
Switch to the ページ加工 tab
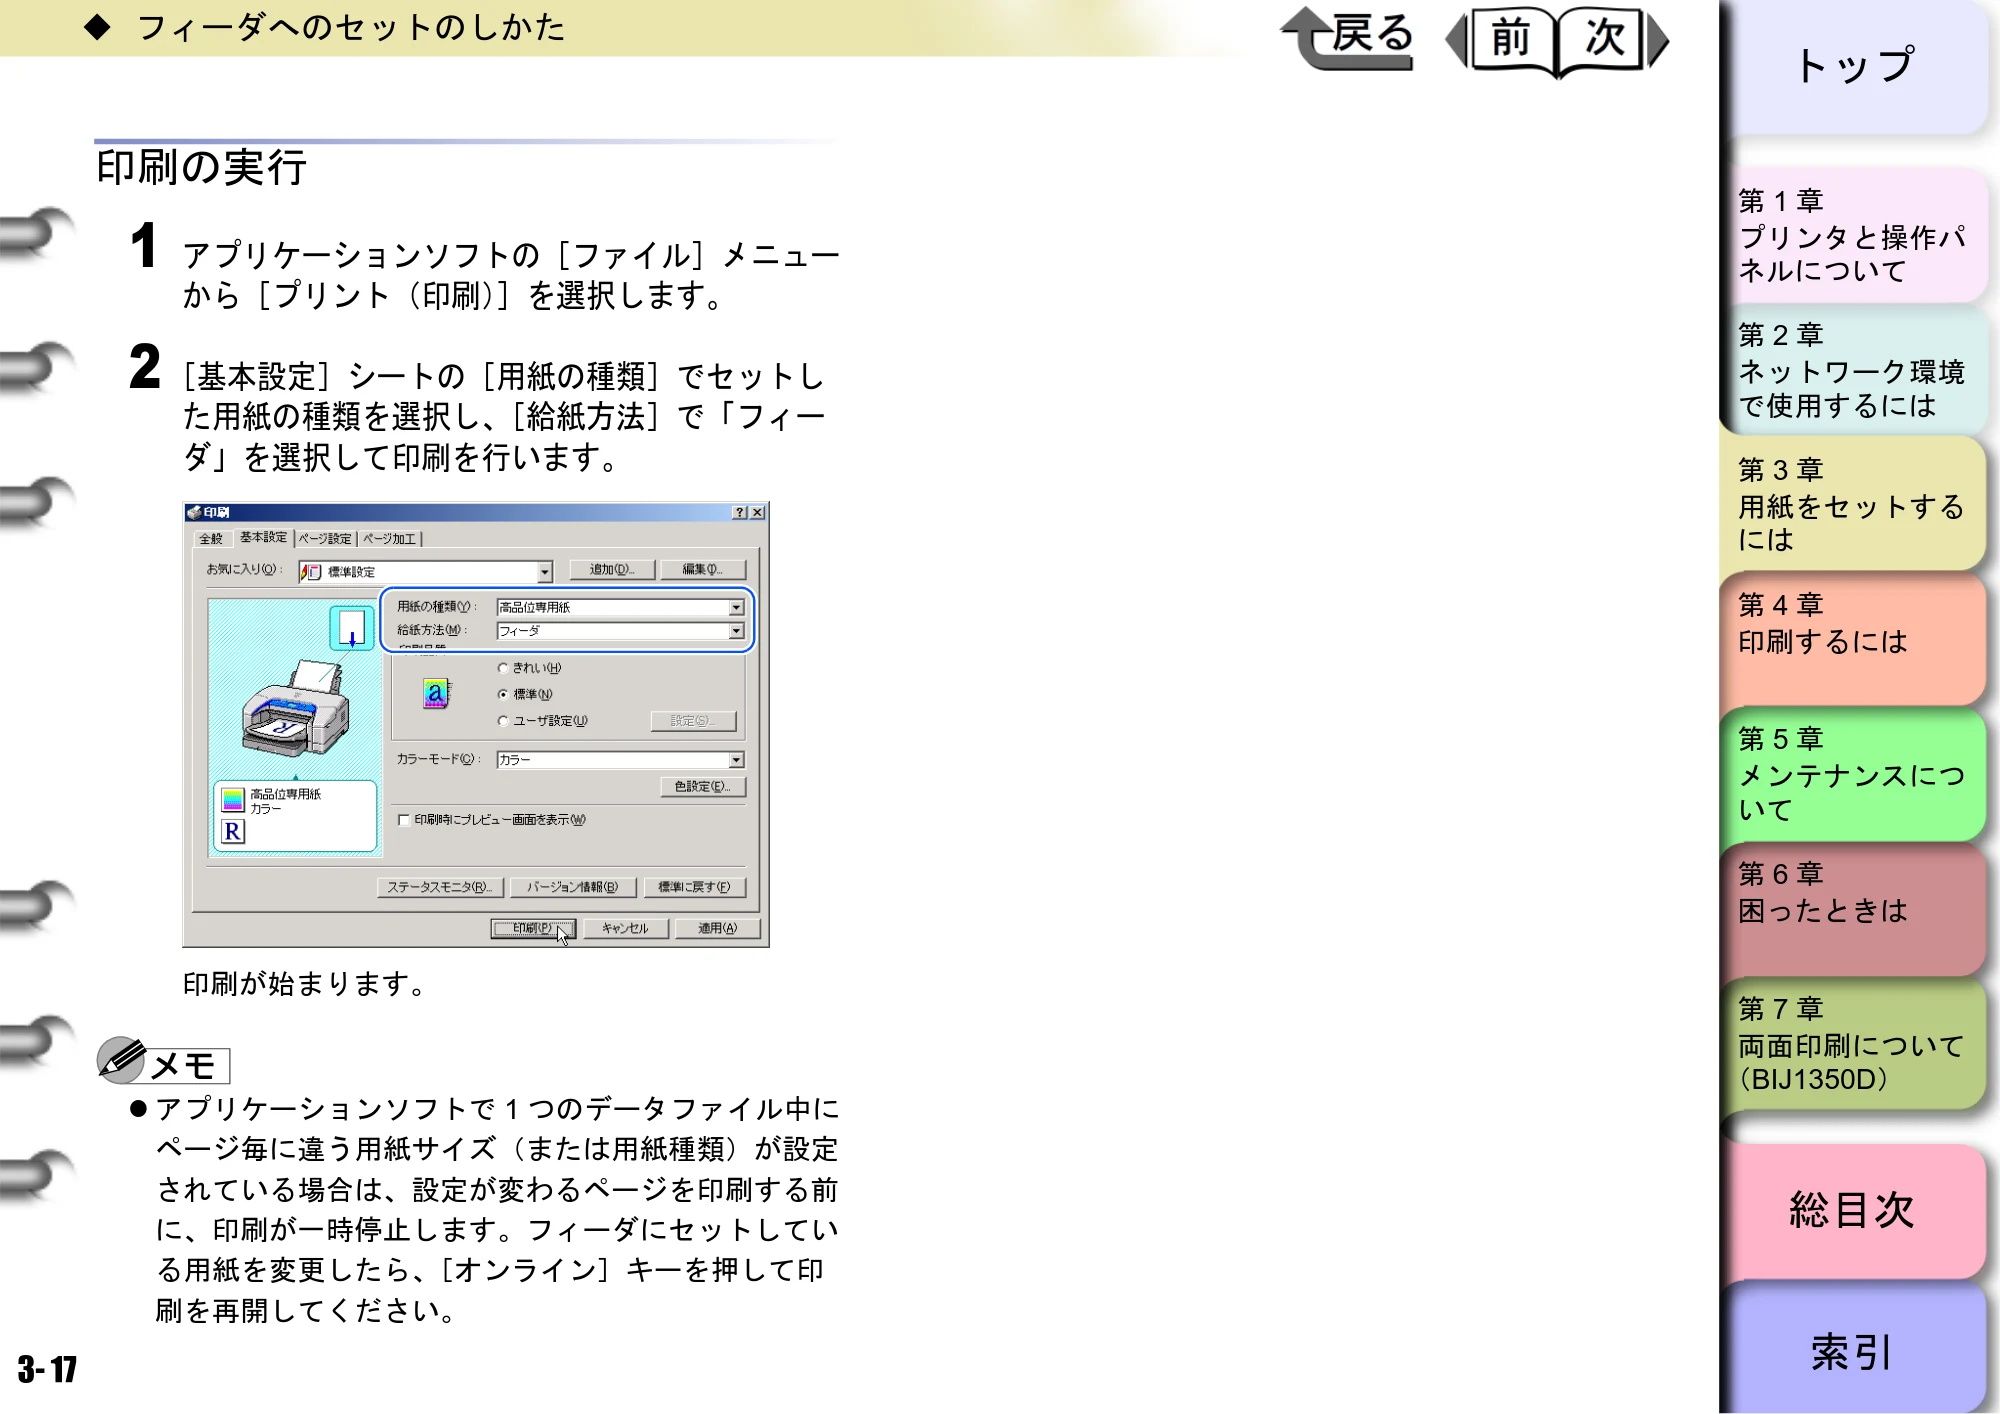pyautogui.click(x=389, y=539)
